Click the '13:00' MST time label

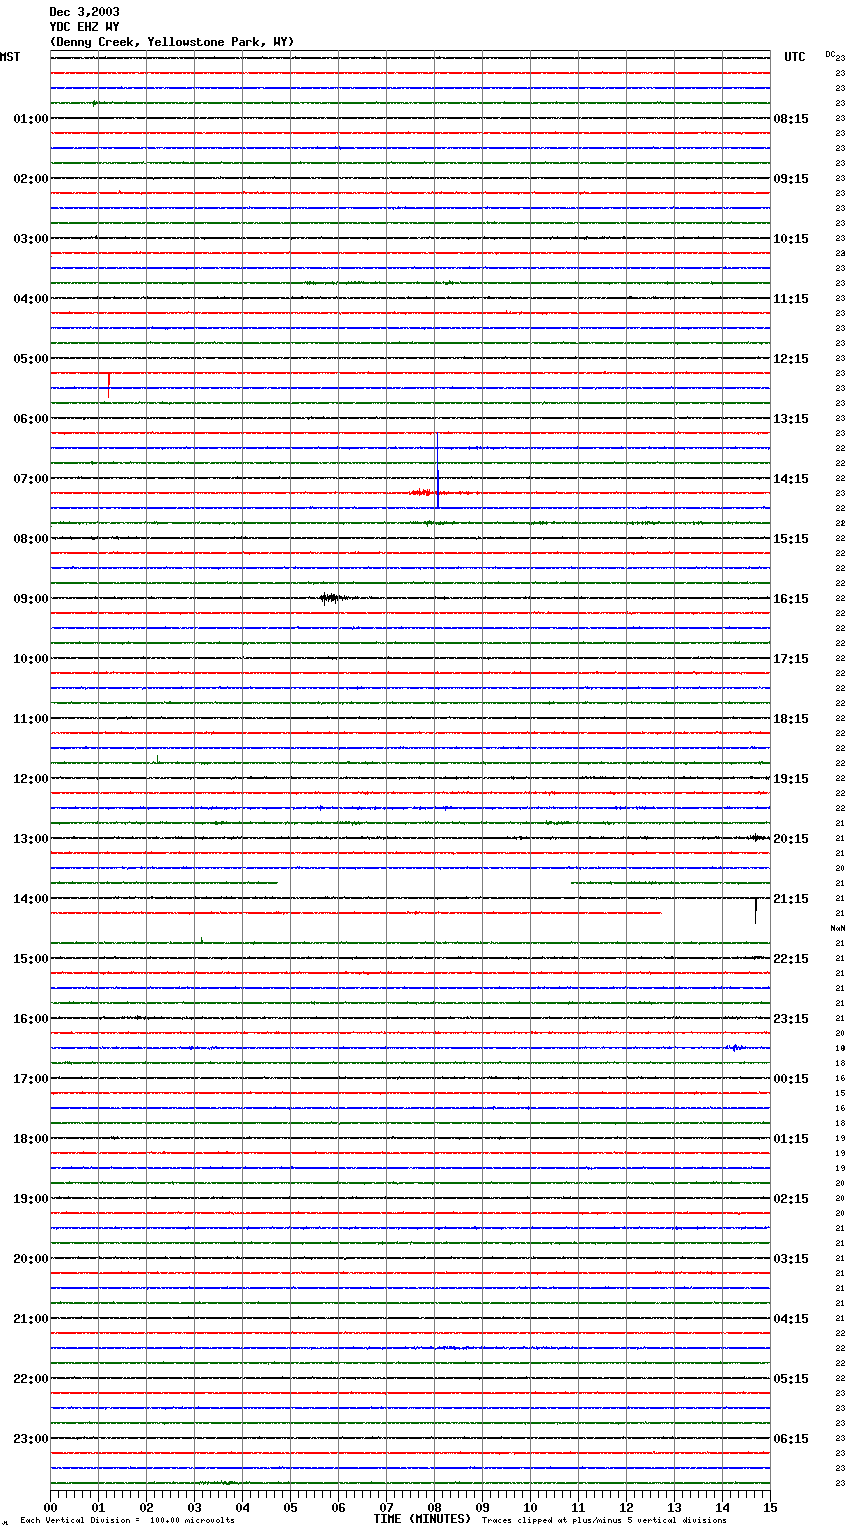(31, 839)
